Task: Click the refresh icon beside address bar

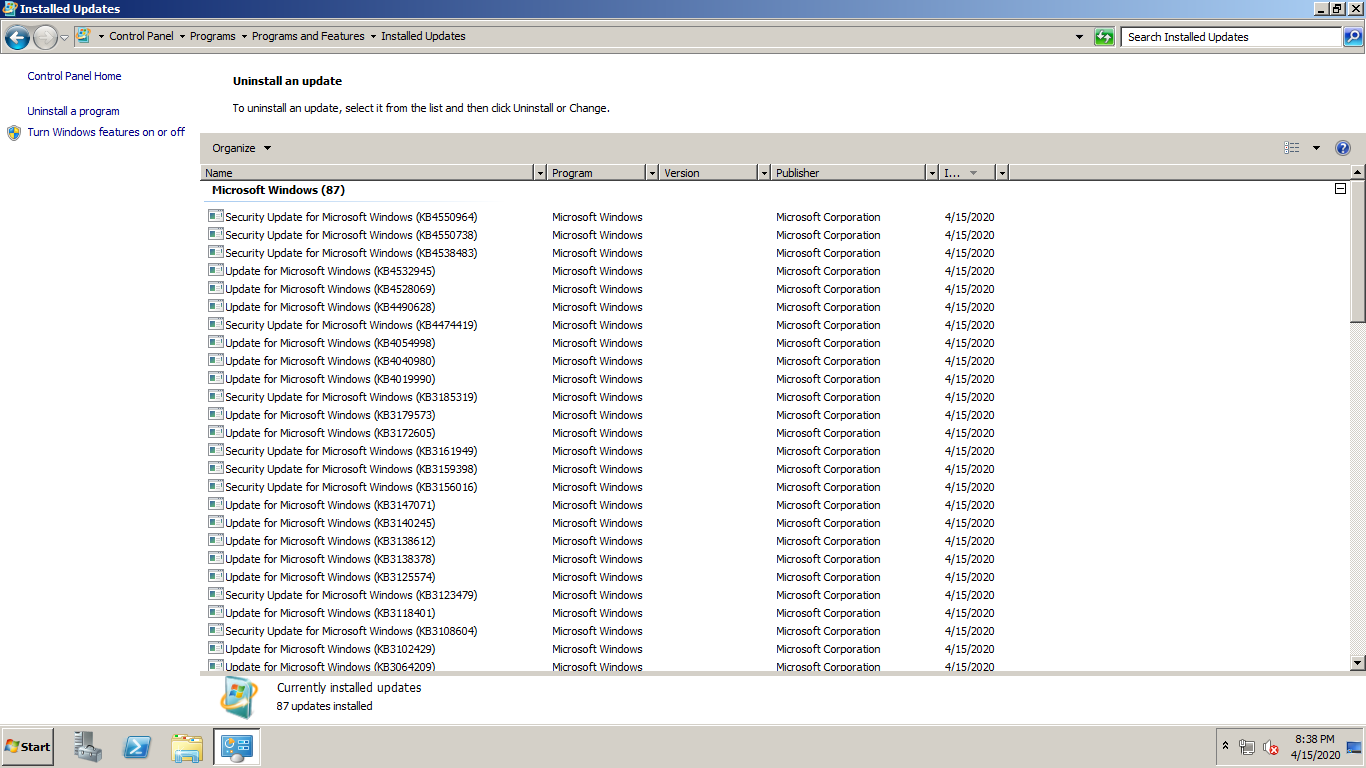Action: click(1104, 37)
